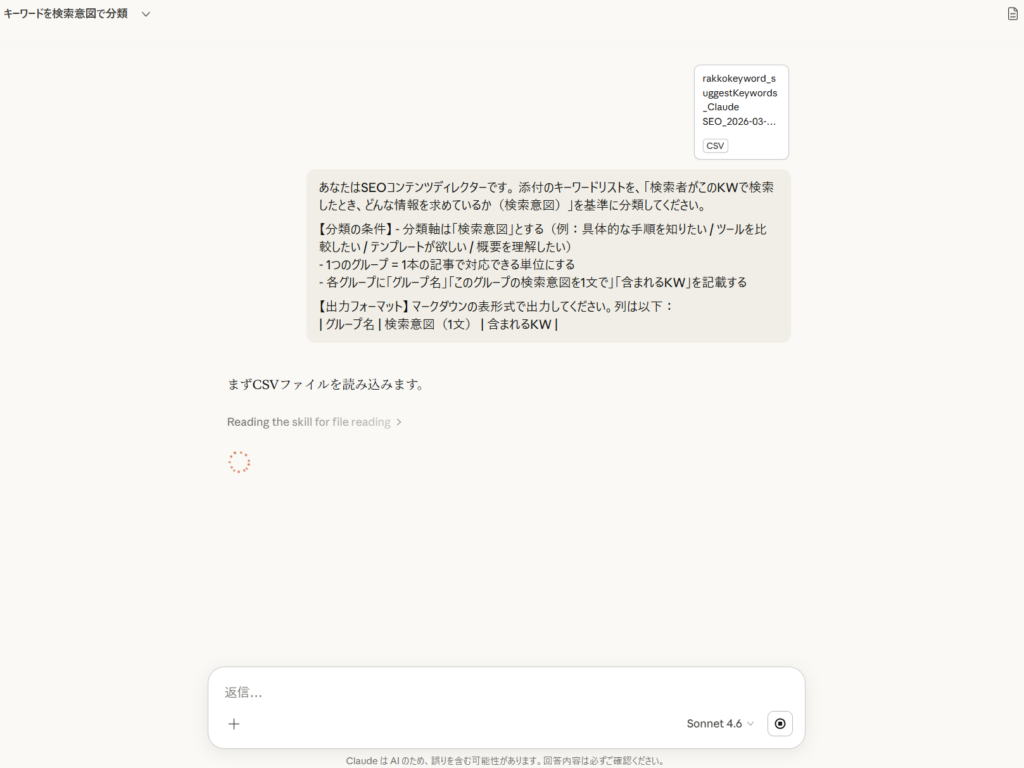Click the document icon at the top right
The image size is (1024, 768).
pos(1009,15)
